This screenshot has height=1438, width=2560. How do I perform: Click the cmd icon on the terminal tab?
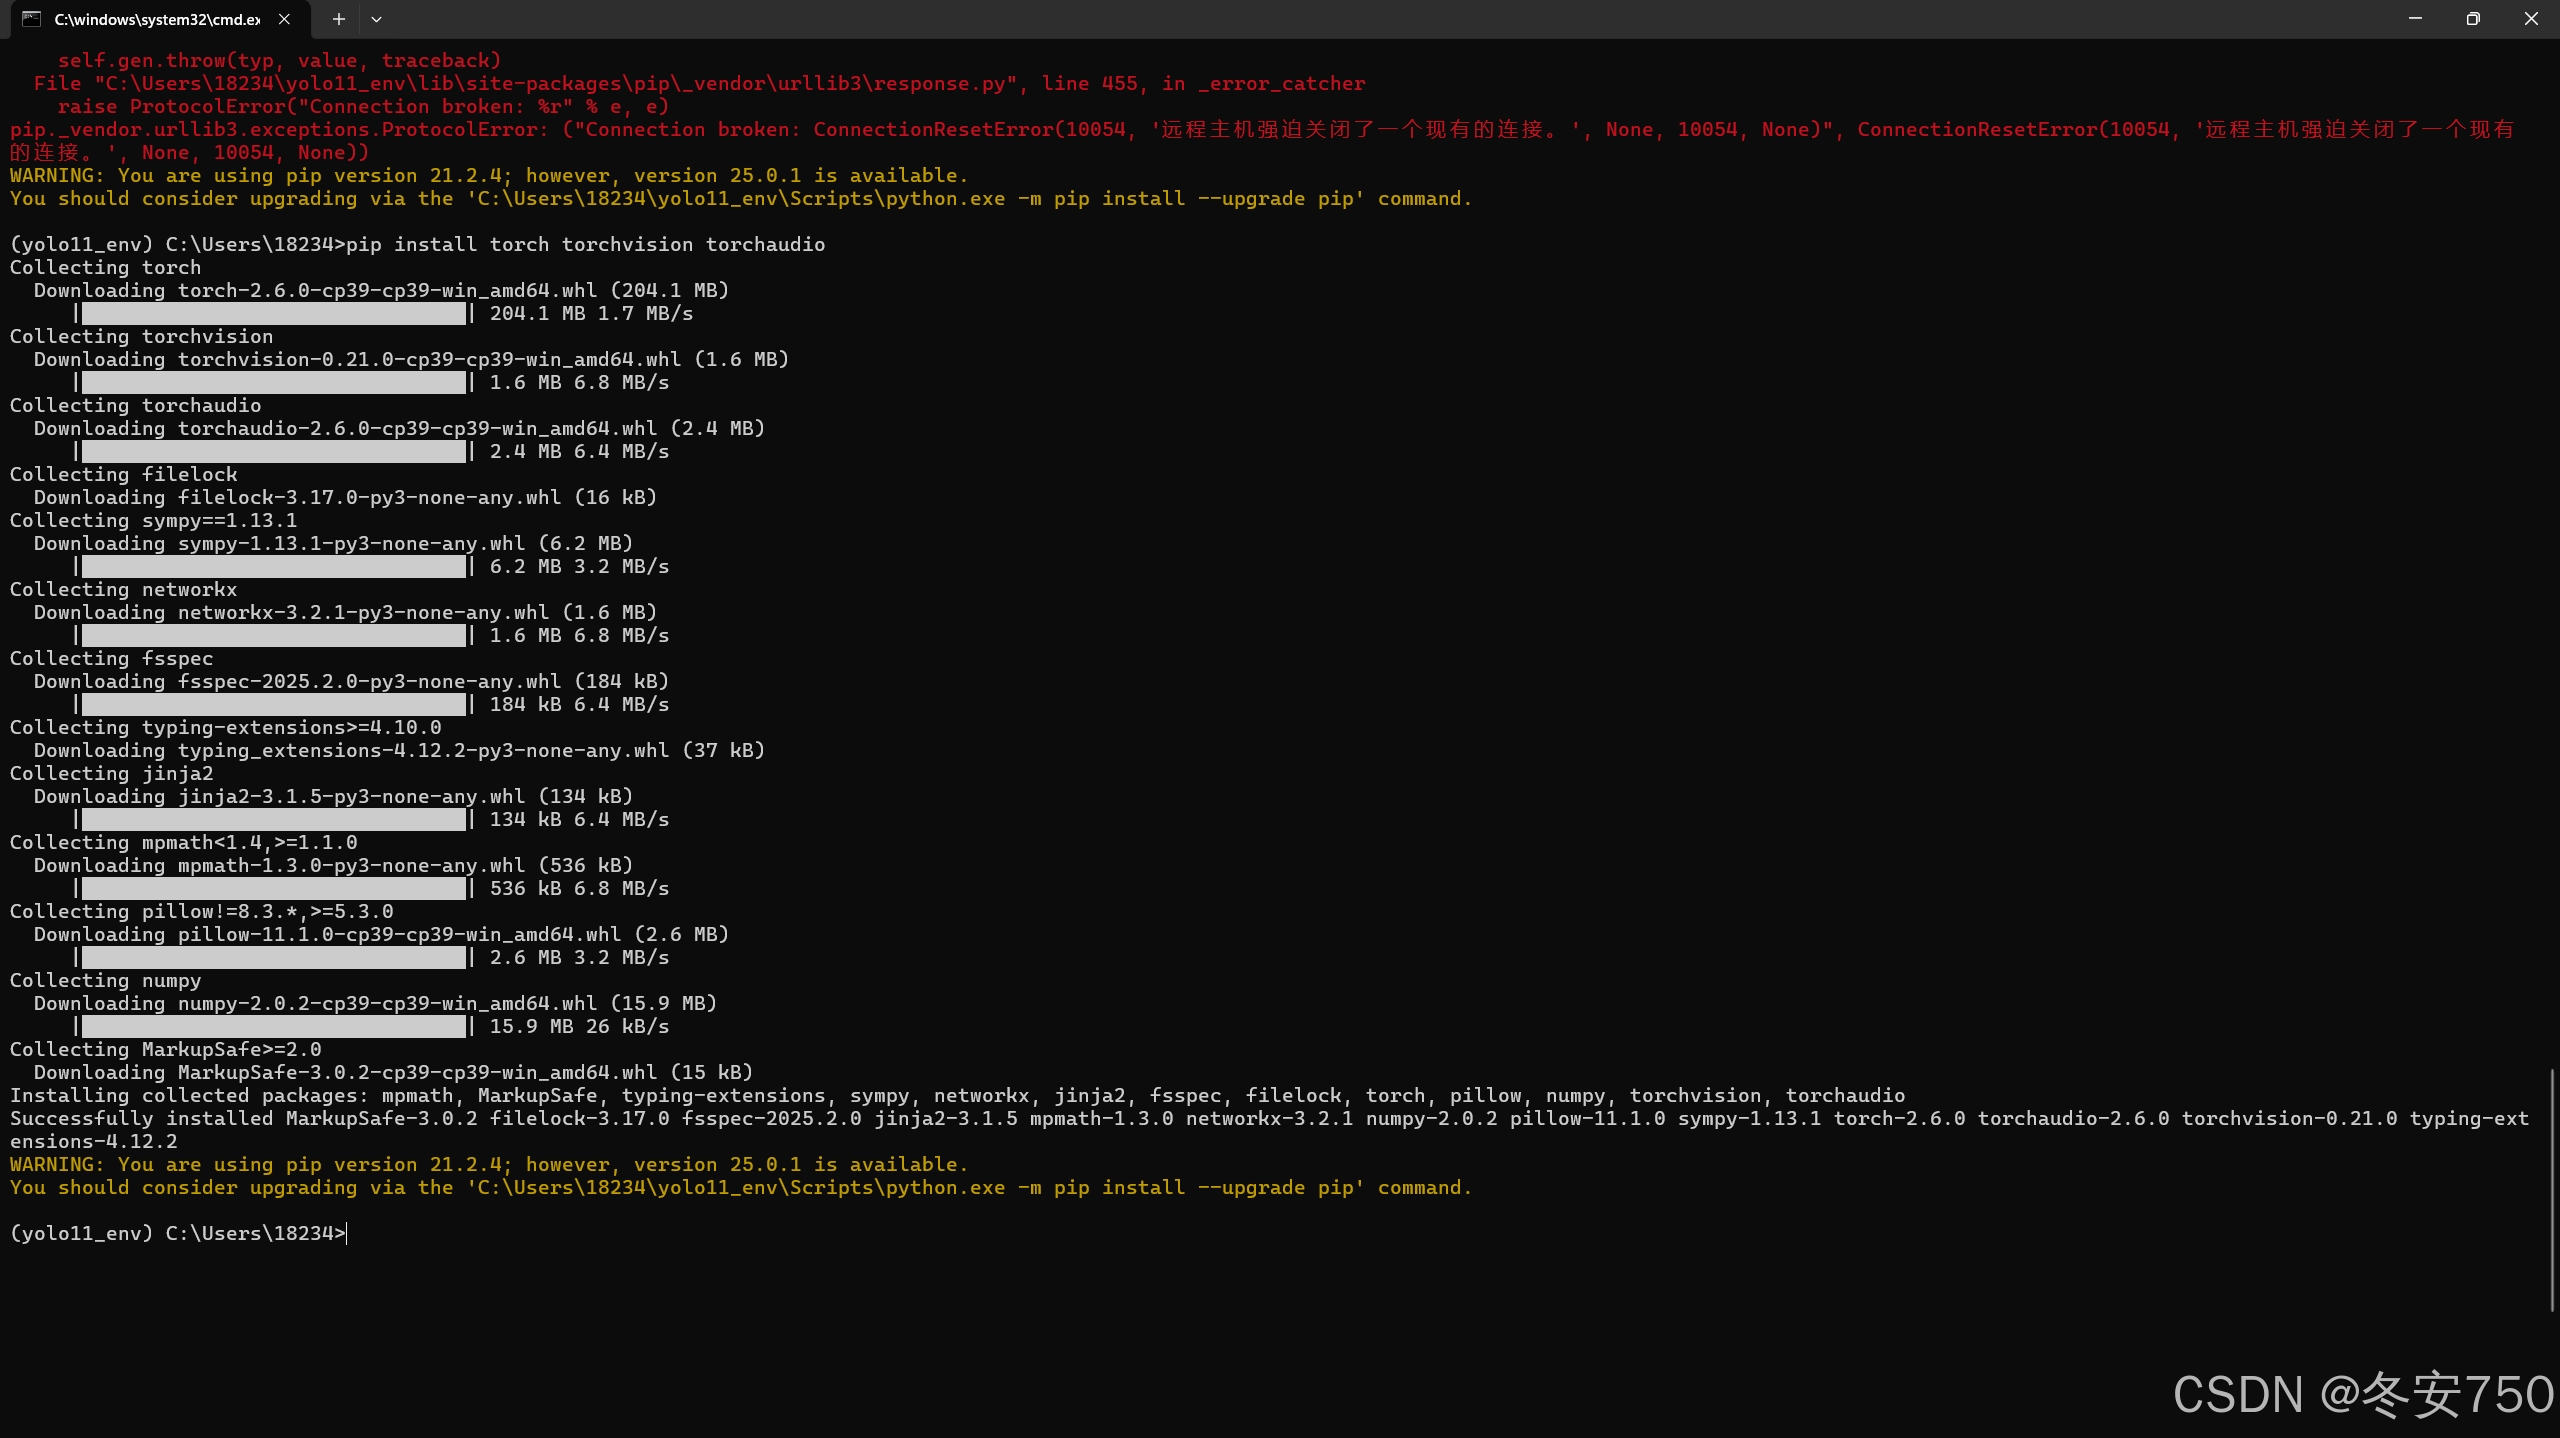(32, 19)
